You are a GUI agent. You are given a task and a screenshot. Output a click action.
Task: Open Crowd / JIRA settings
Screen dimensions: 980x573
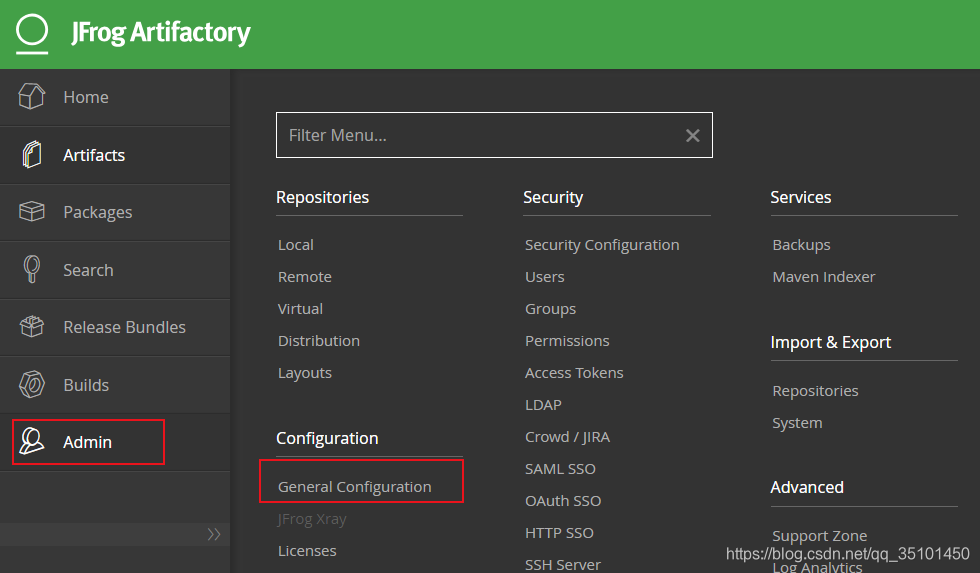[568, 437]
